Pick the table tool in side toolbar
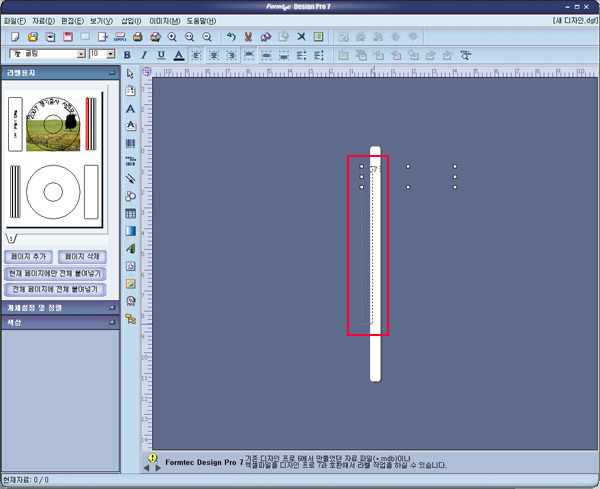600x489 pixels. pyautogui.click(x=130, y=213)
